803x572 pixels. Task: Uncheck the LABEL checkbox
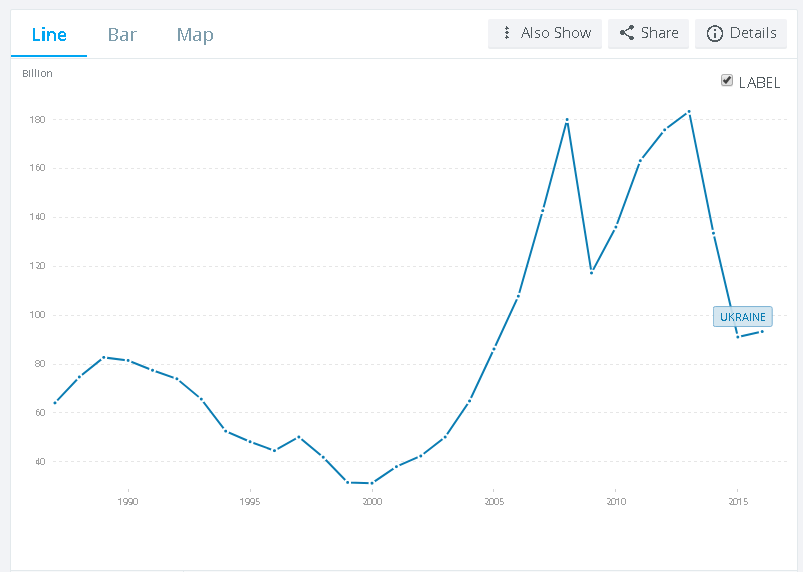(x=727, y=80)
